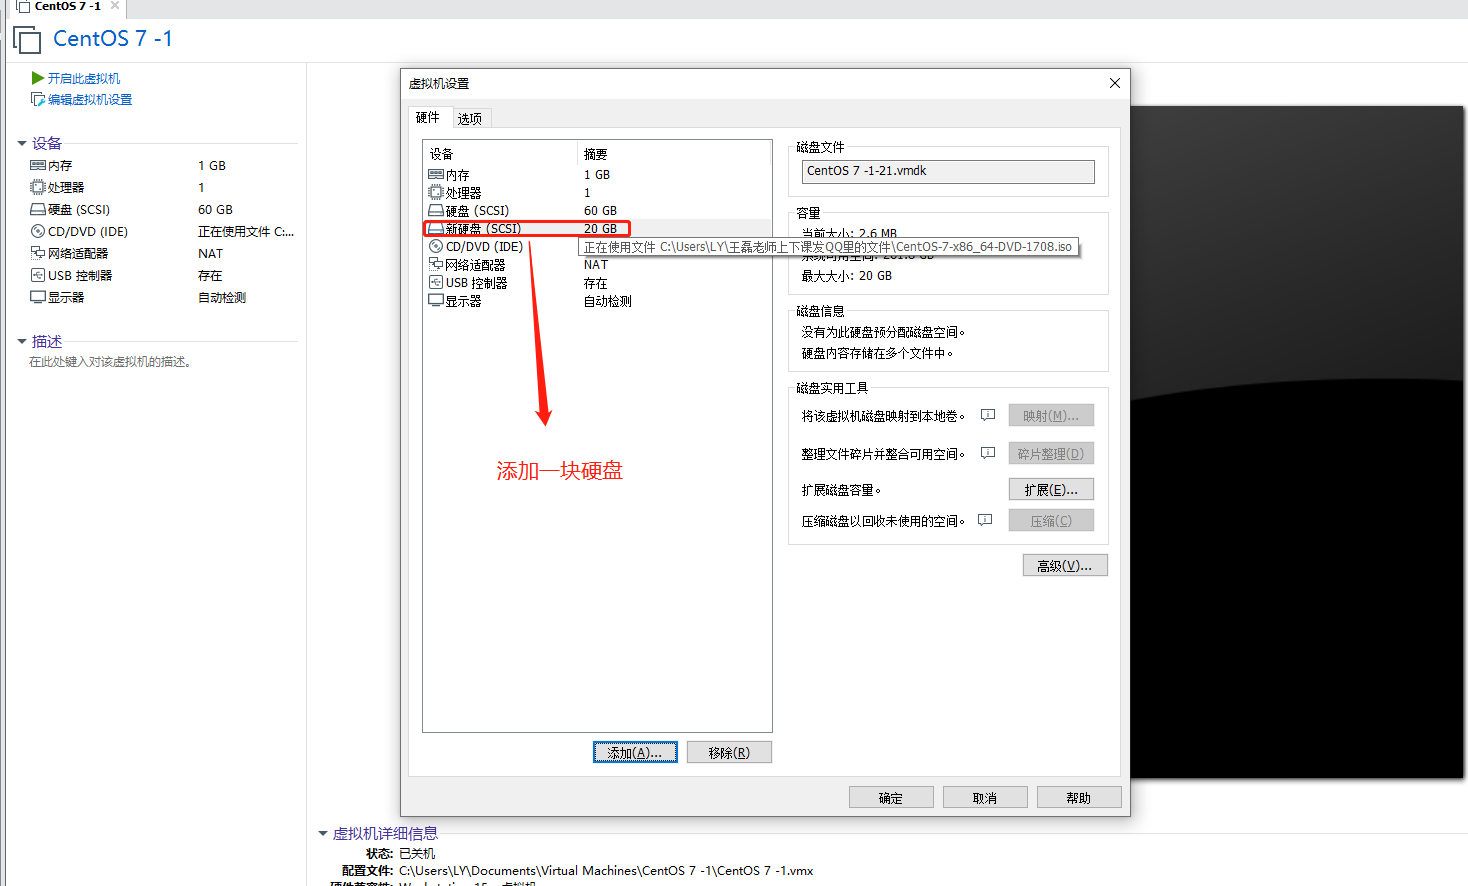
Task: Switch to the 硬件 tab
Action: tap(428, 117)
